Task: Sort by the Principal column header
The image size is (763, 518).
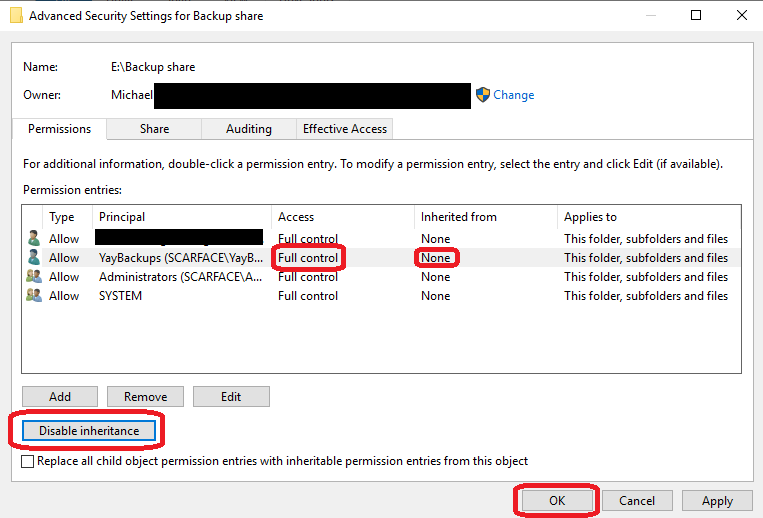Action: coord(121,217)
